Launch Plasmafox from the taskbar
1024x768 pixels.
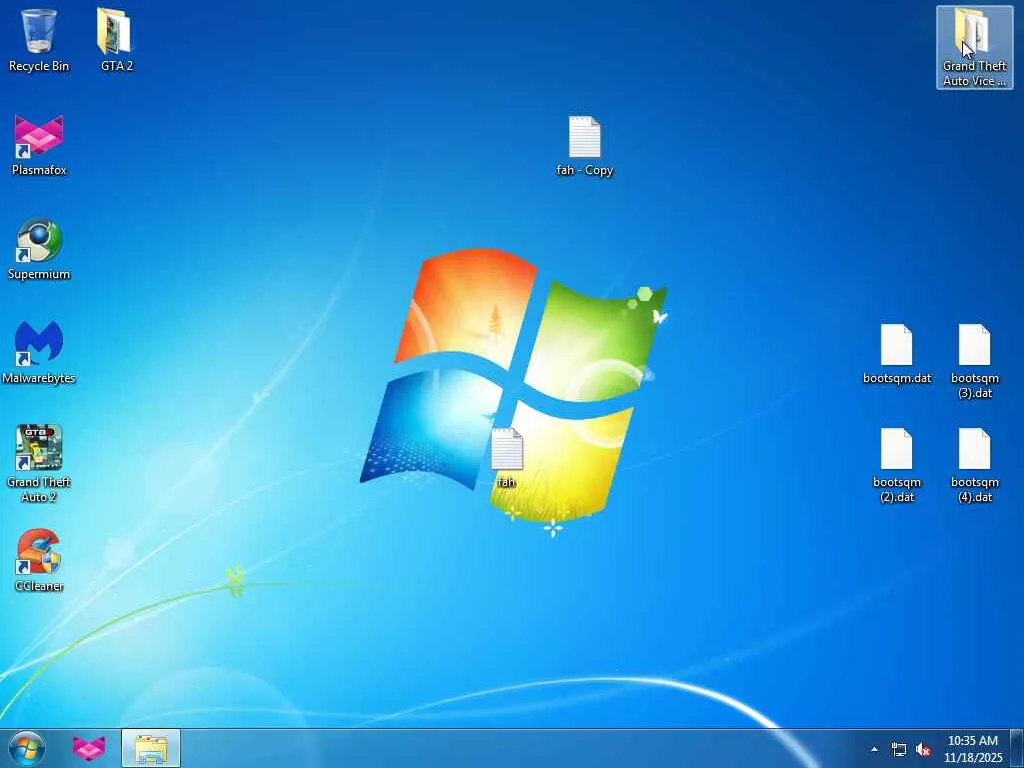tap(89, 748)
